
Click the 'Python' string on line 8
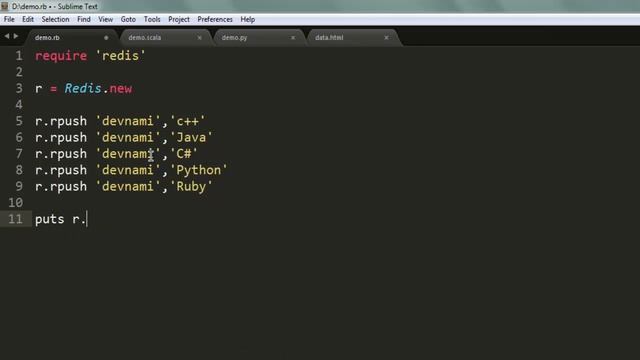(x=199, y=170)
